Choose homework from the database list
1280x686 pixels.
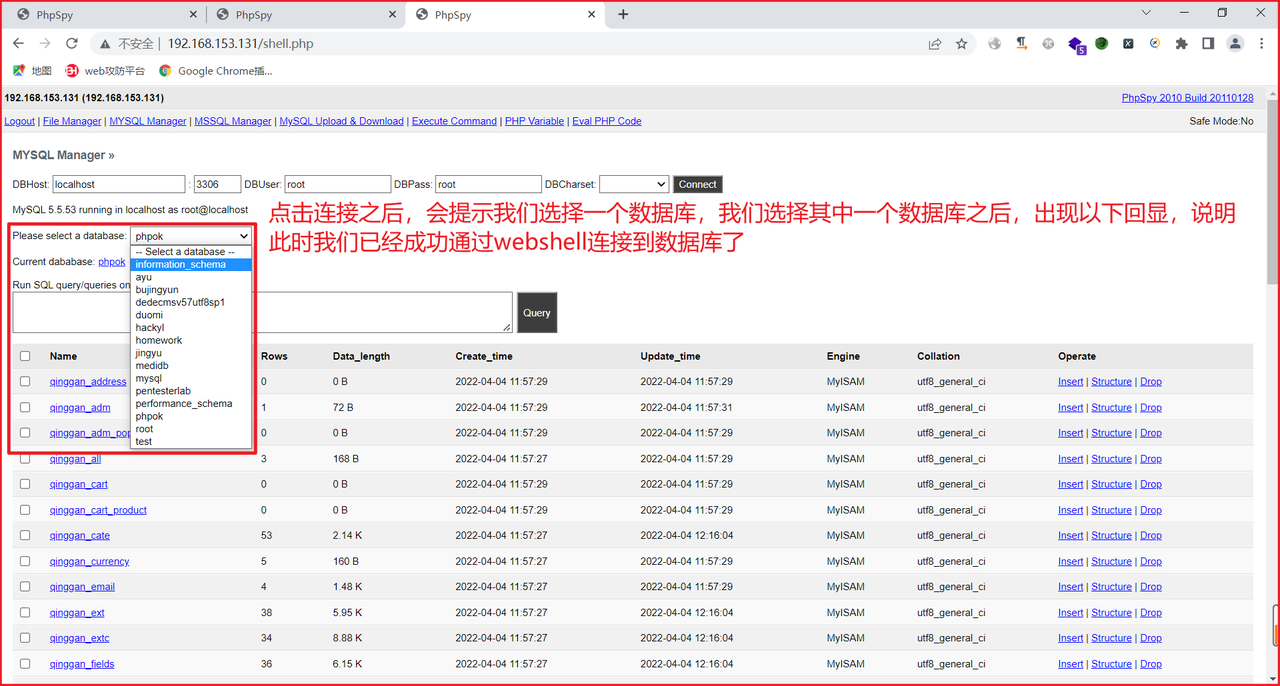tap(191, 340)
